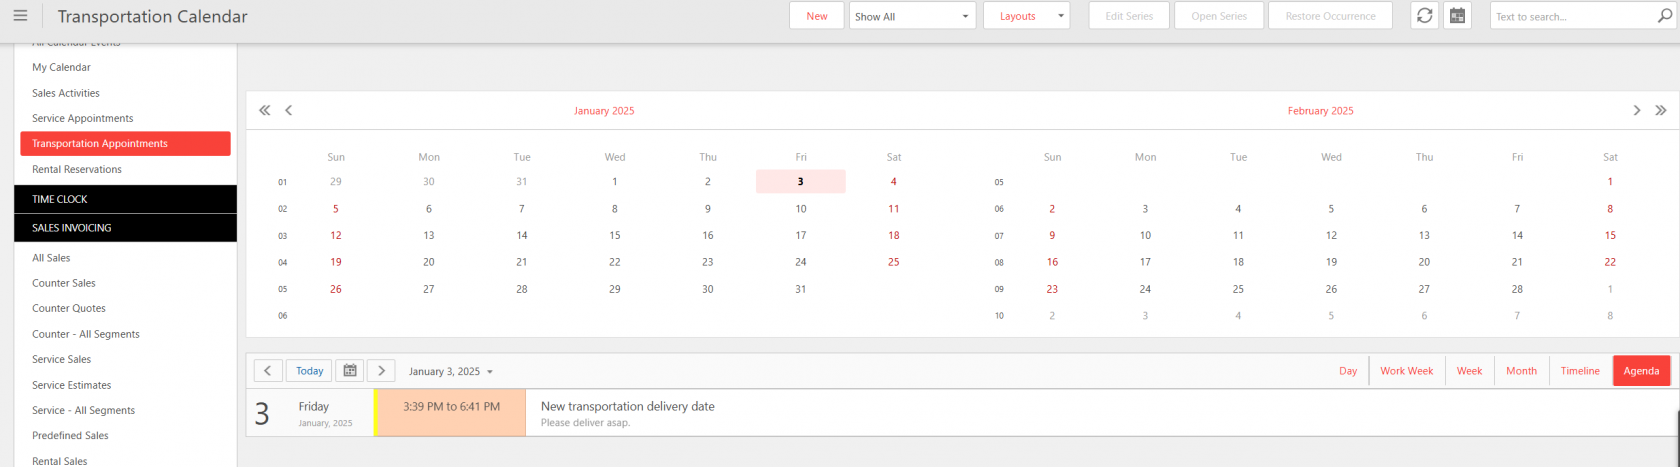This screenshot has width=1680, height=467.
Task: Click the February 2025 month header
Action: (x=1320, y=111)
